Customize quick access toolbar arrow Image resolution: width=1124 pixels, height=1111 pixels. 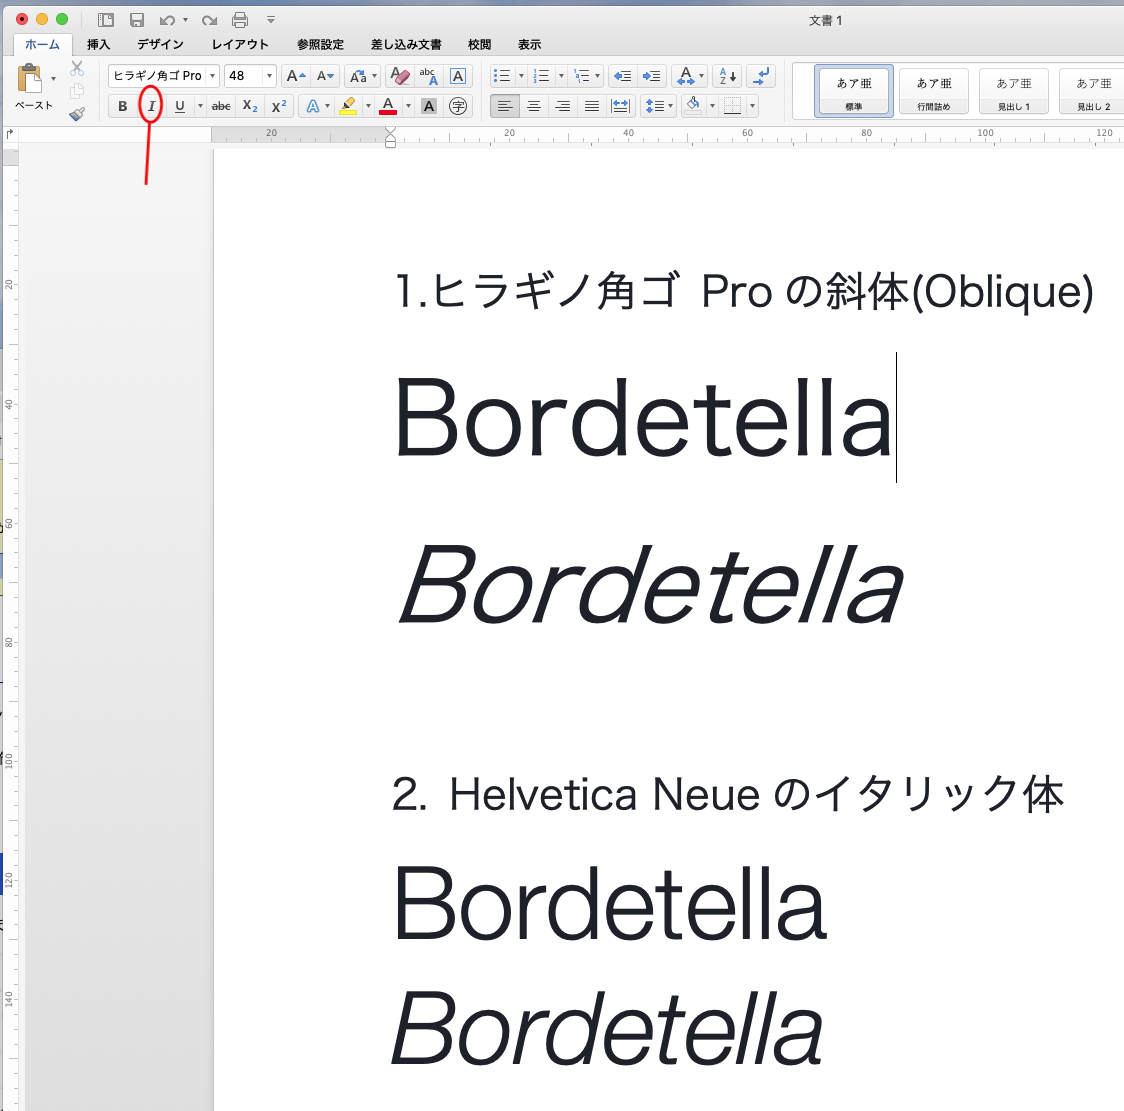coord(271,20)
